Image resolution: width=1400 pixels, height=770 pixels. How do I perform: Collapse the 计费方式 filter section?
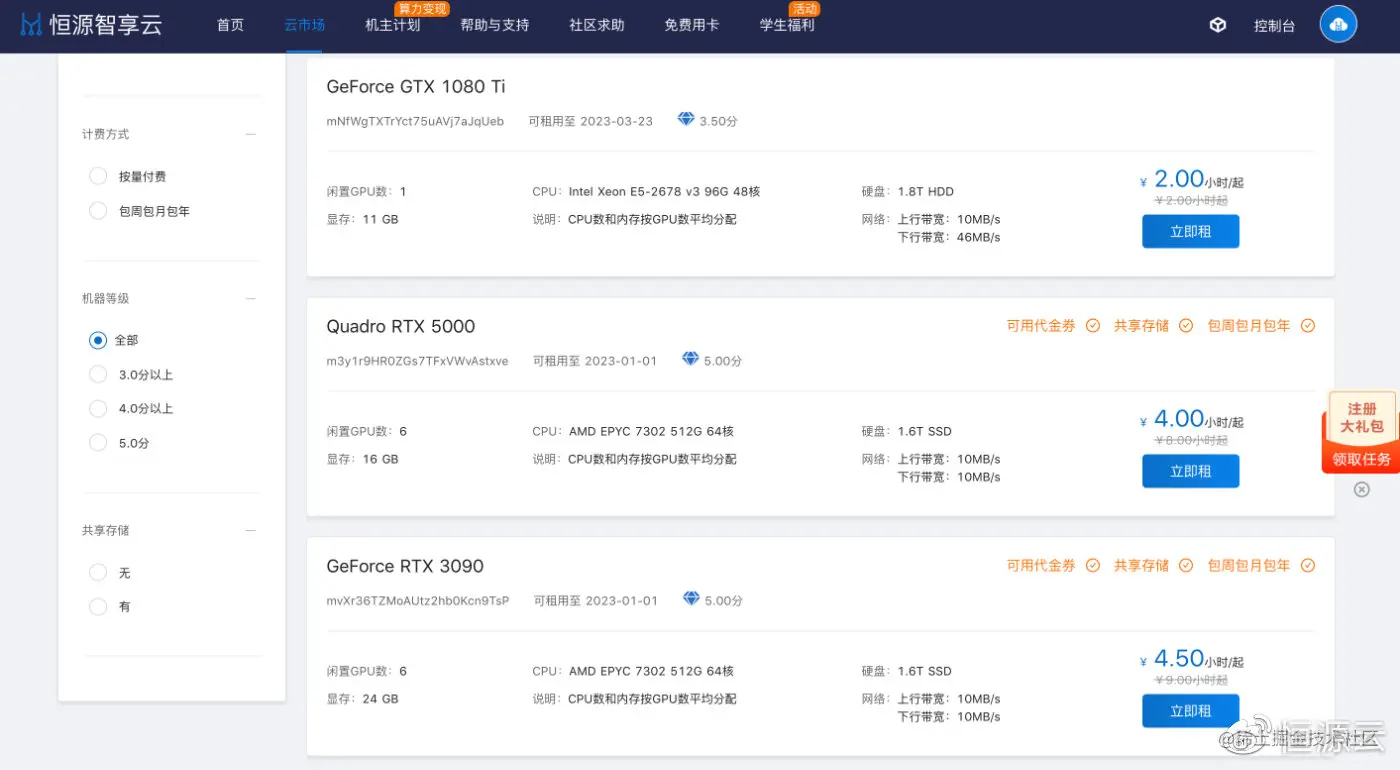click(x=251, y=134)
